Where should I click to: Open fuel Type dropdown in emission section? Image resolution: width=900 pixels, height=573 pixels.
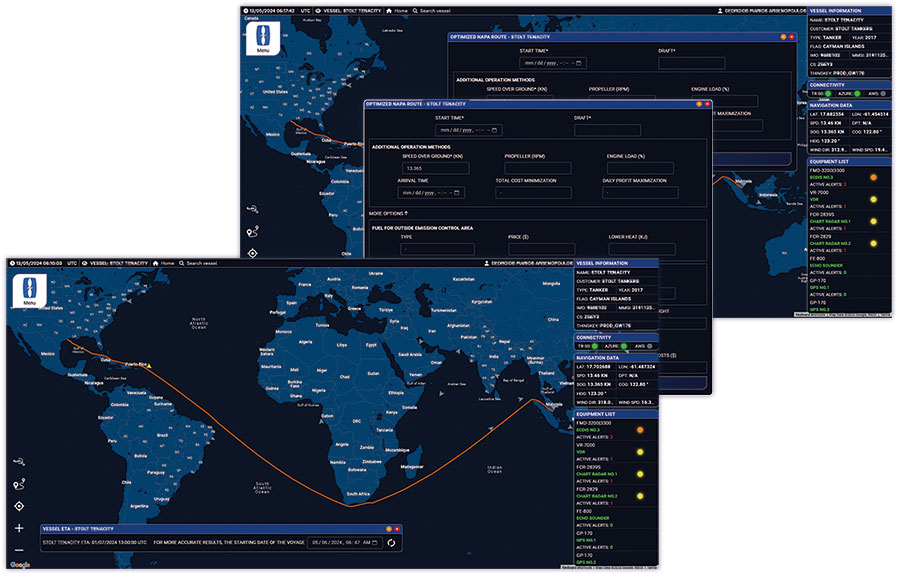pos(437,249)
